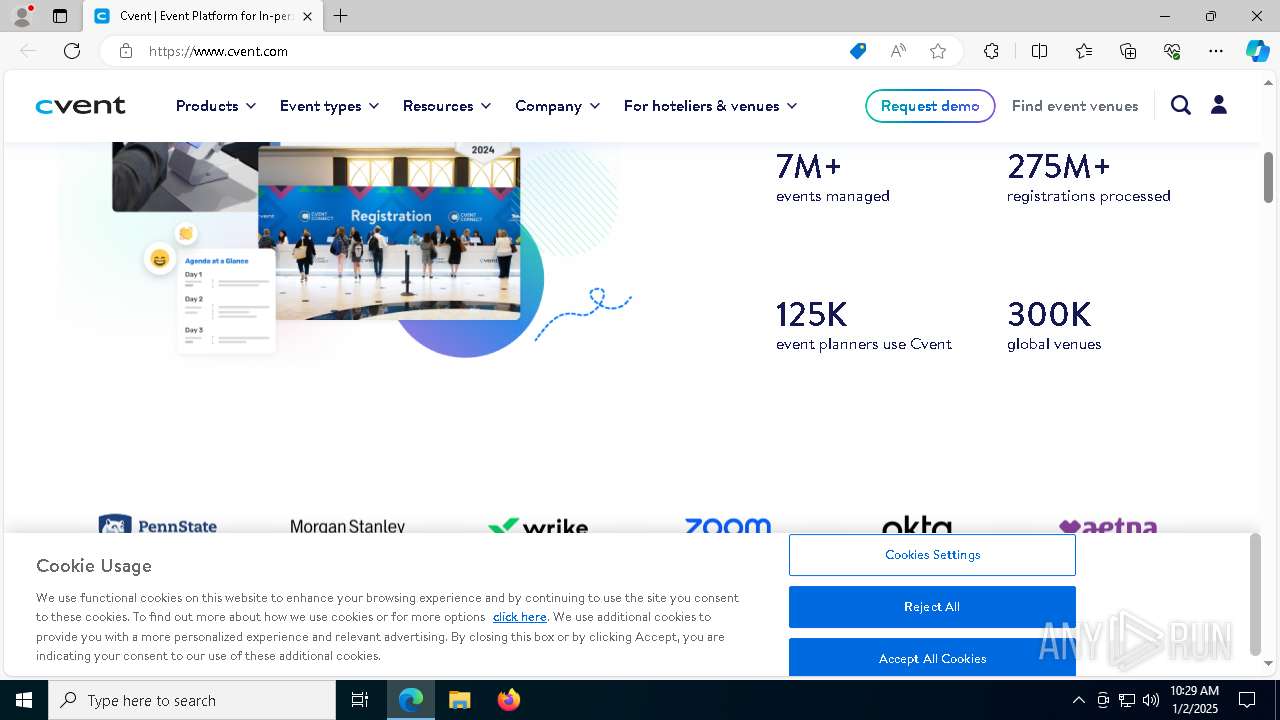1280x720 pixels.
Task: Click Microsoft Edge taskbar icon
Action: [x=411, y=700]
